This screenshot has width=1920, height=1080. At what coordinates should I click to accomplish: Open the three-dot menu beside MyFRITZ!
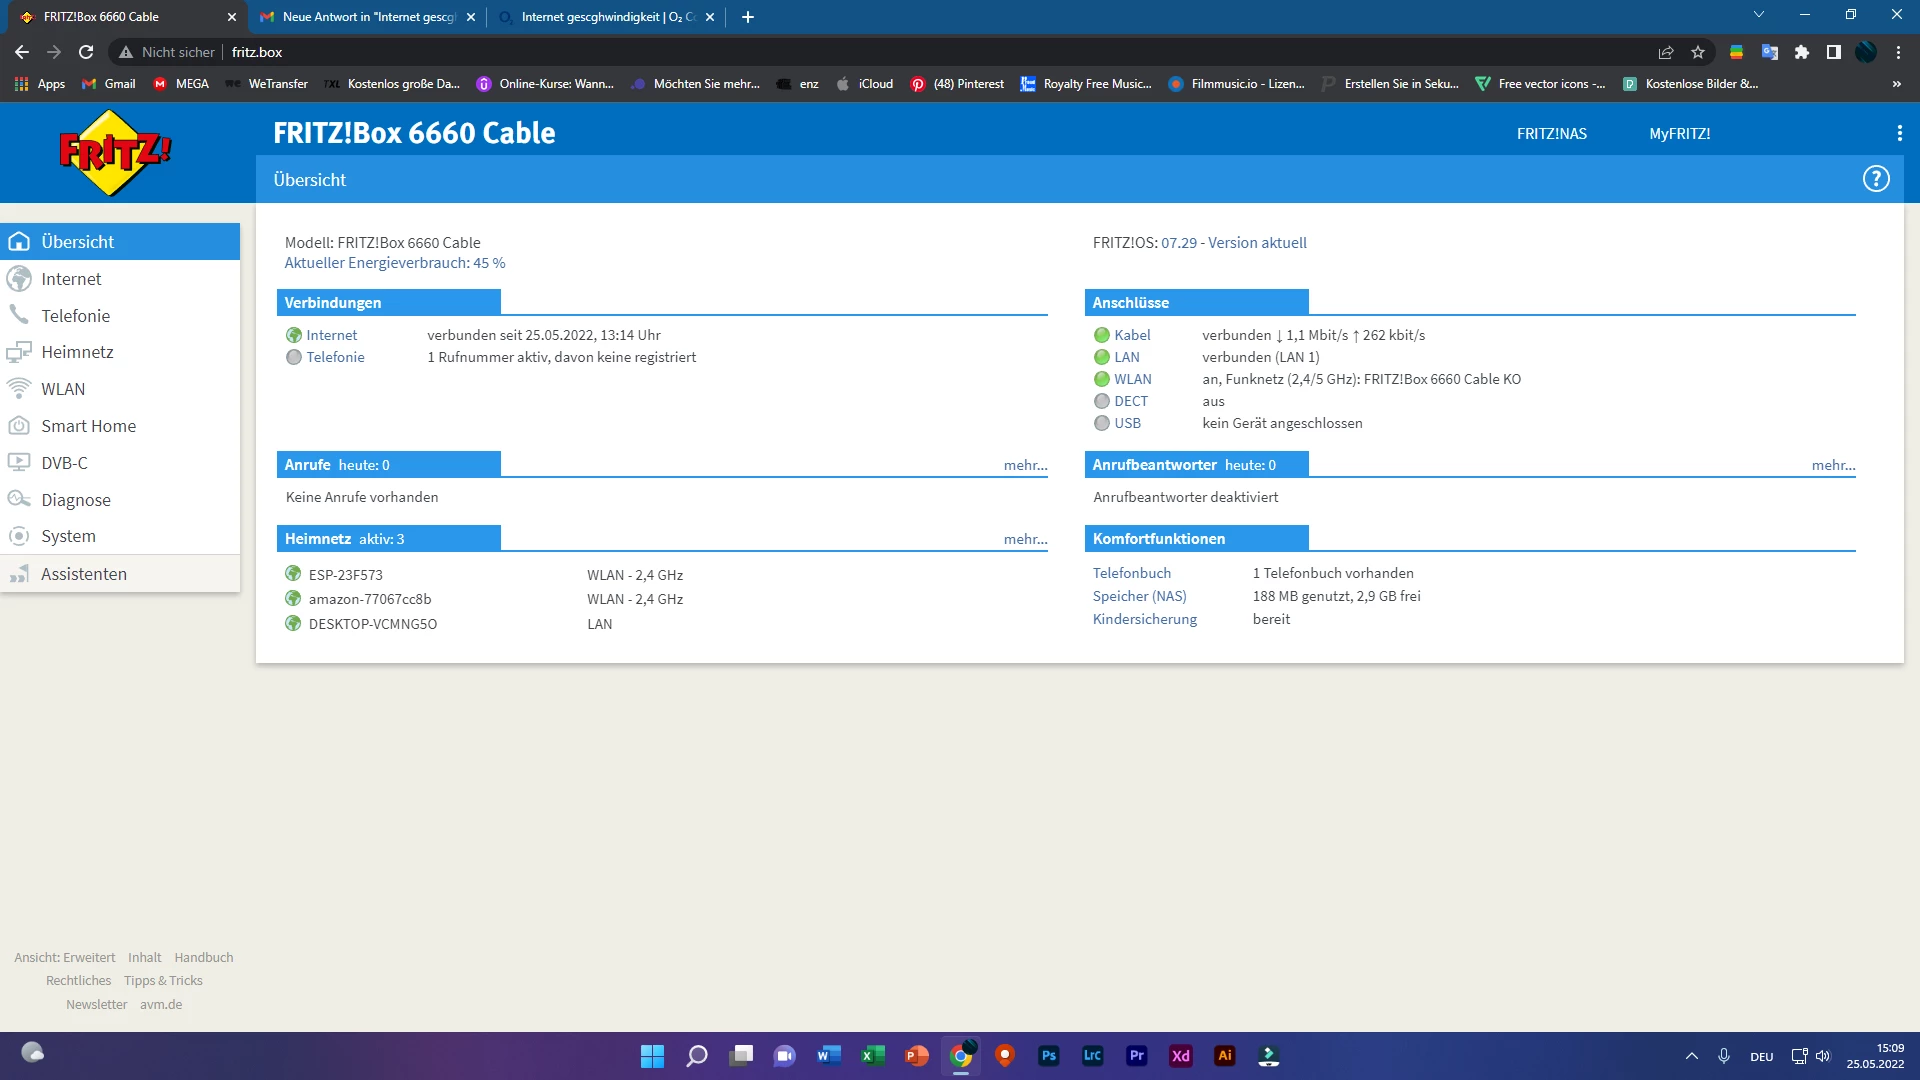click(1898, 133)
